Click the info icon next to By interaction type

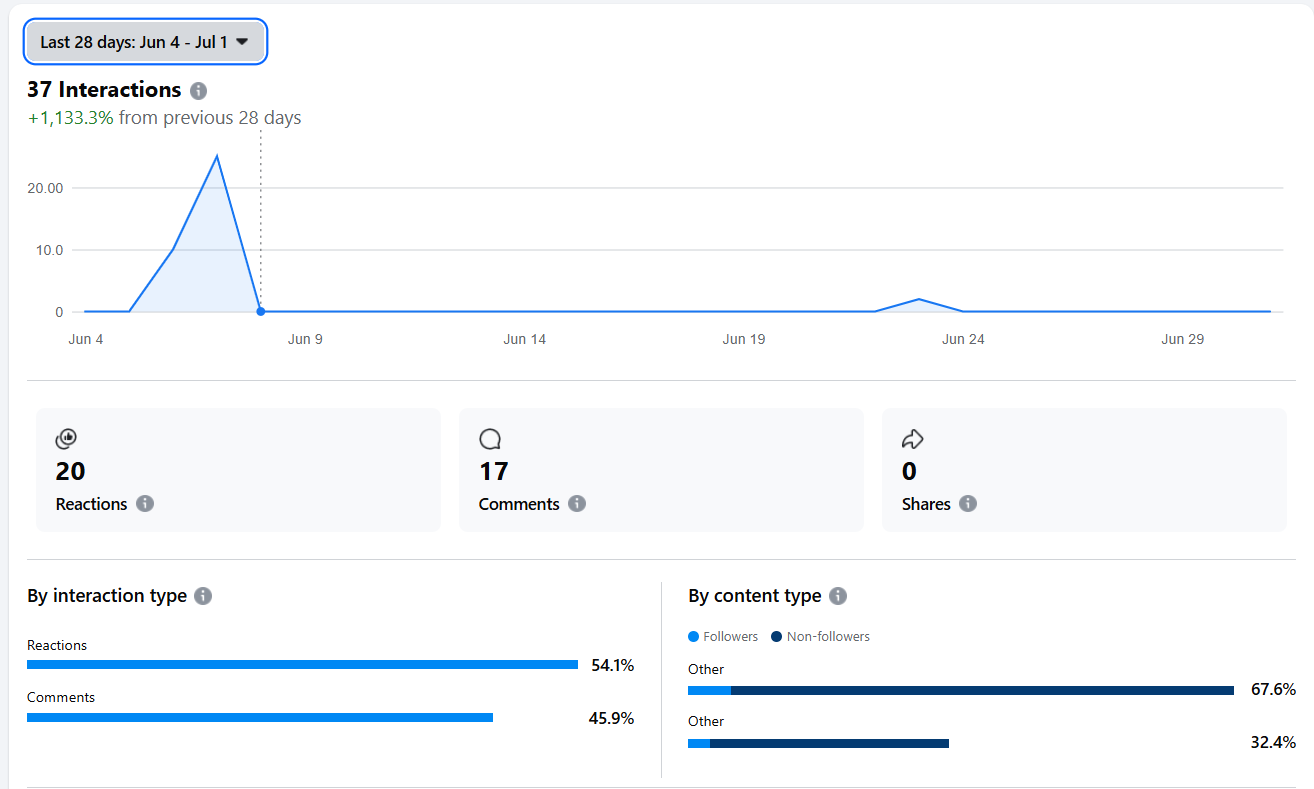tap(203, 596)
